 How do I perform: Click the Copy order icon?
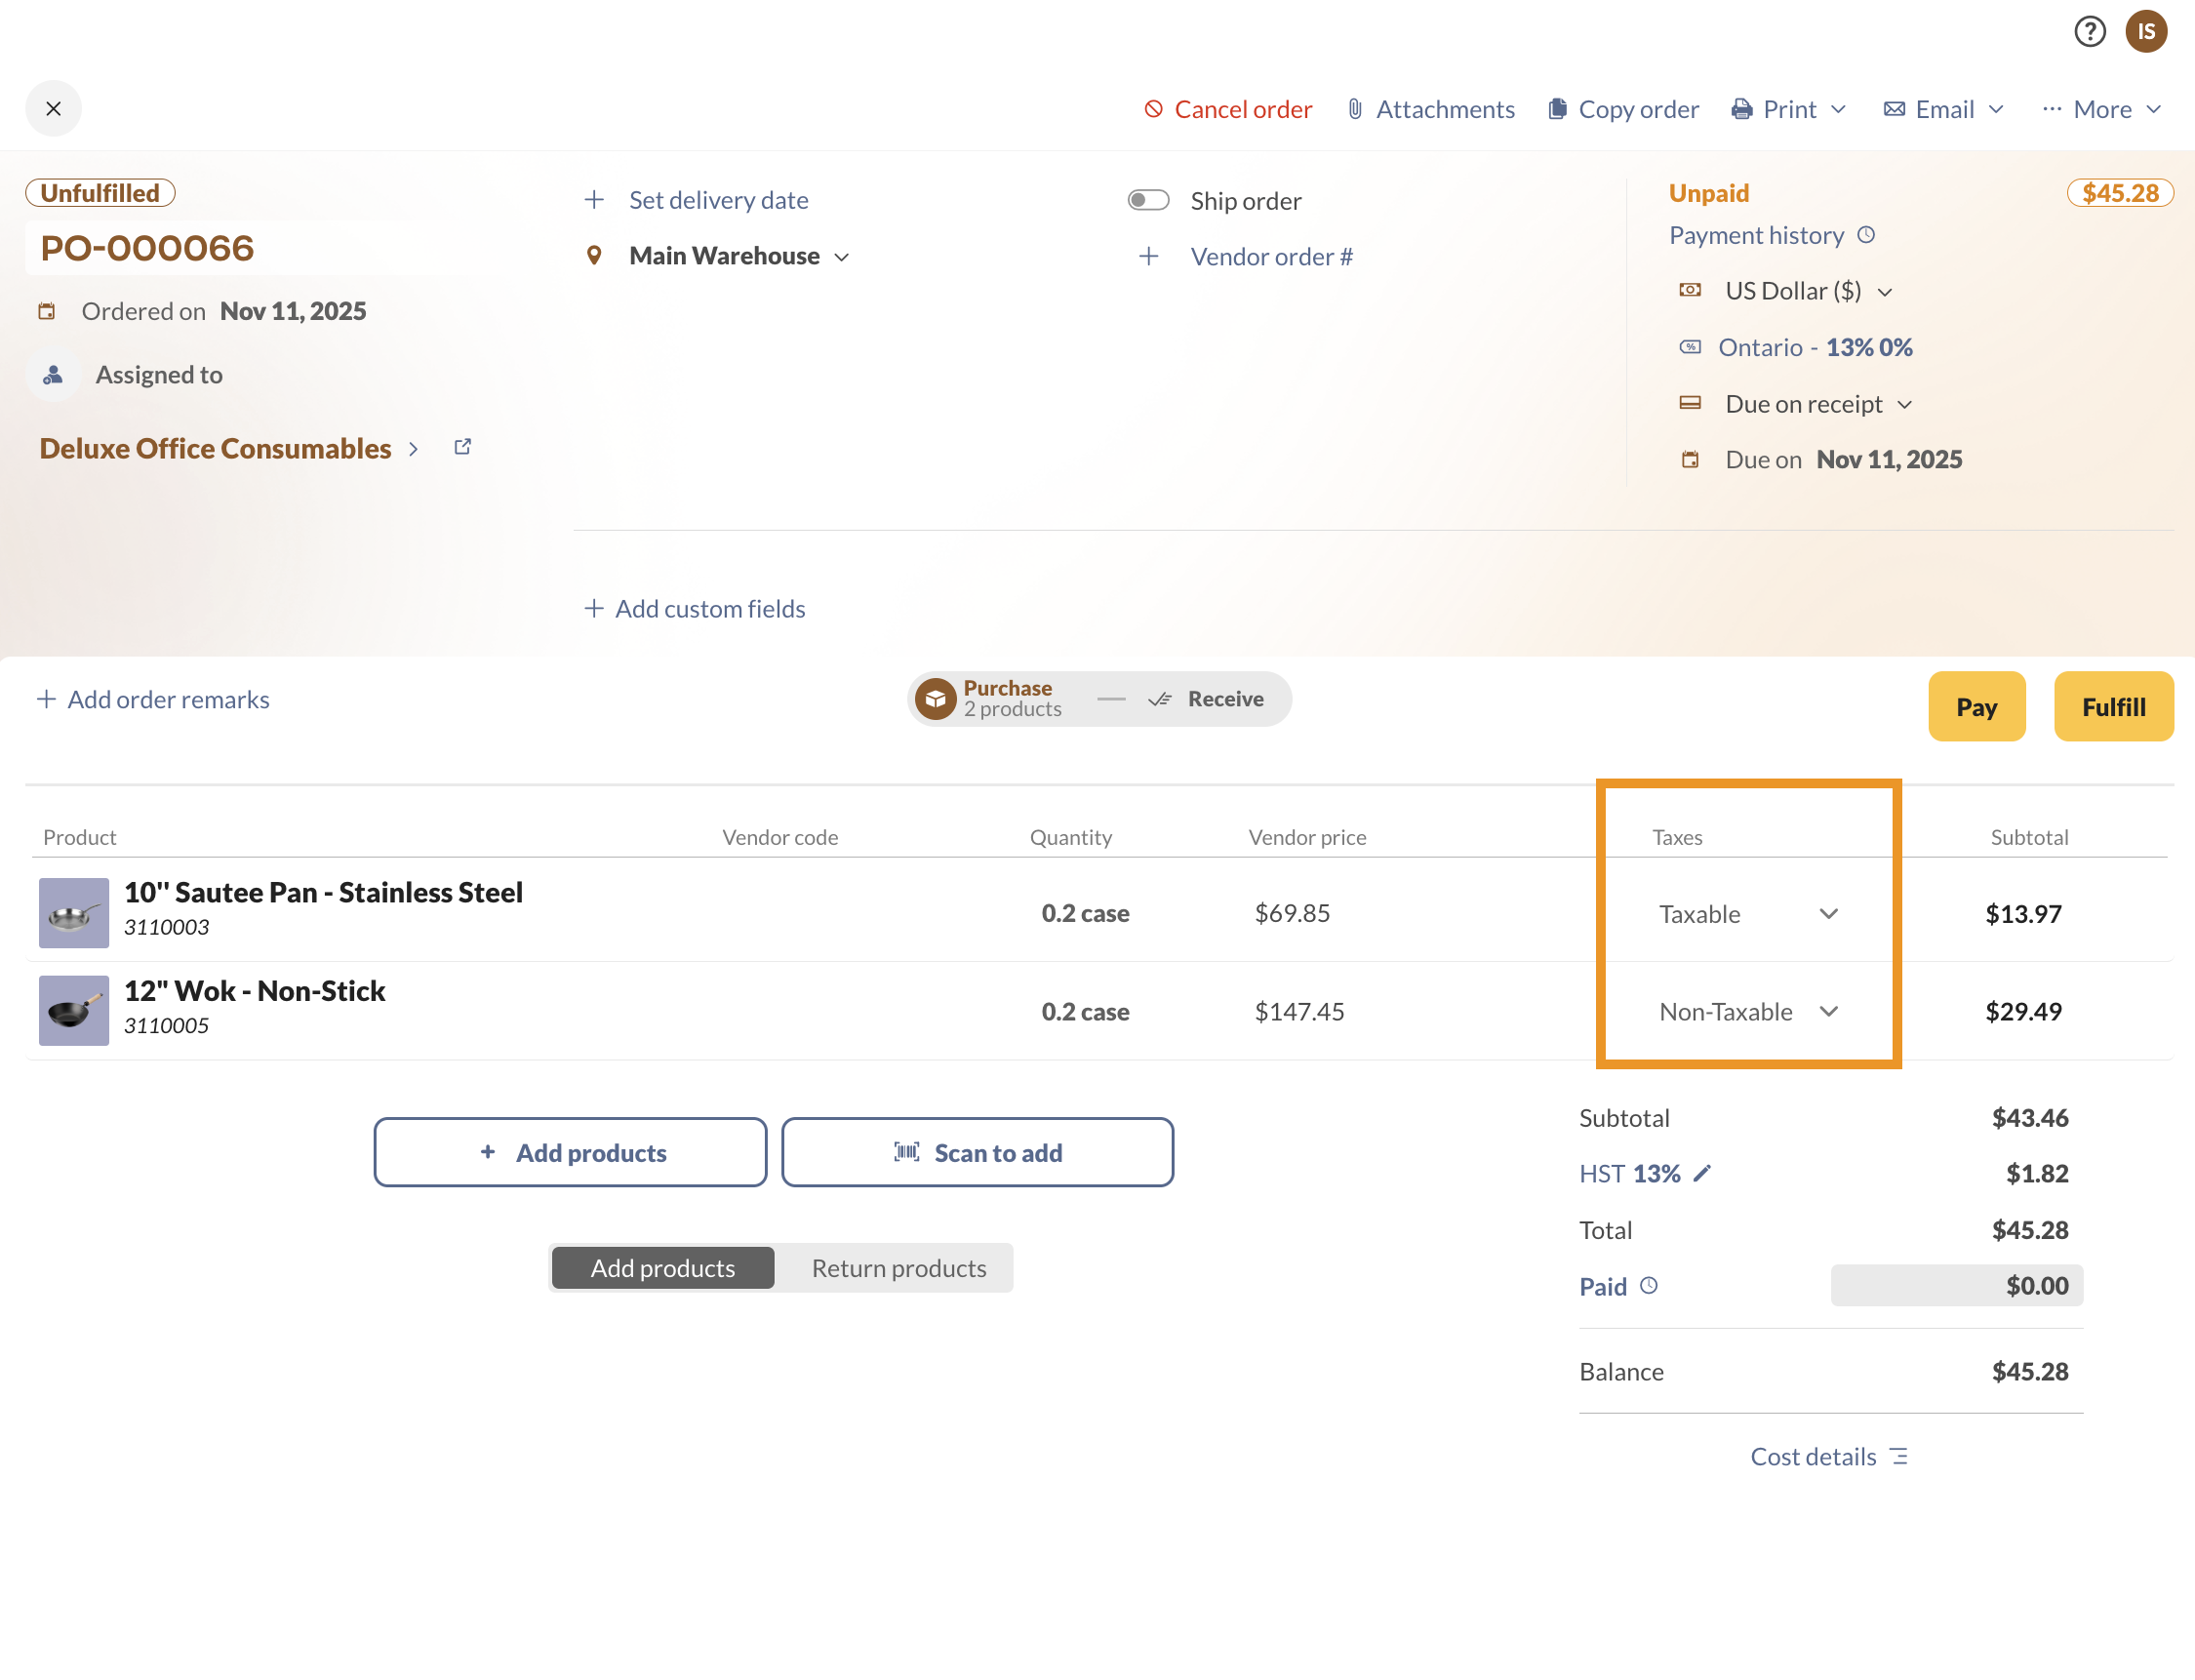[1557, 109]
